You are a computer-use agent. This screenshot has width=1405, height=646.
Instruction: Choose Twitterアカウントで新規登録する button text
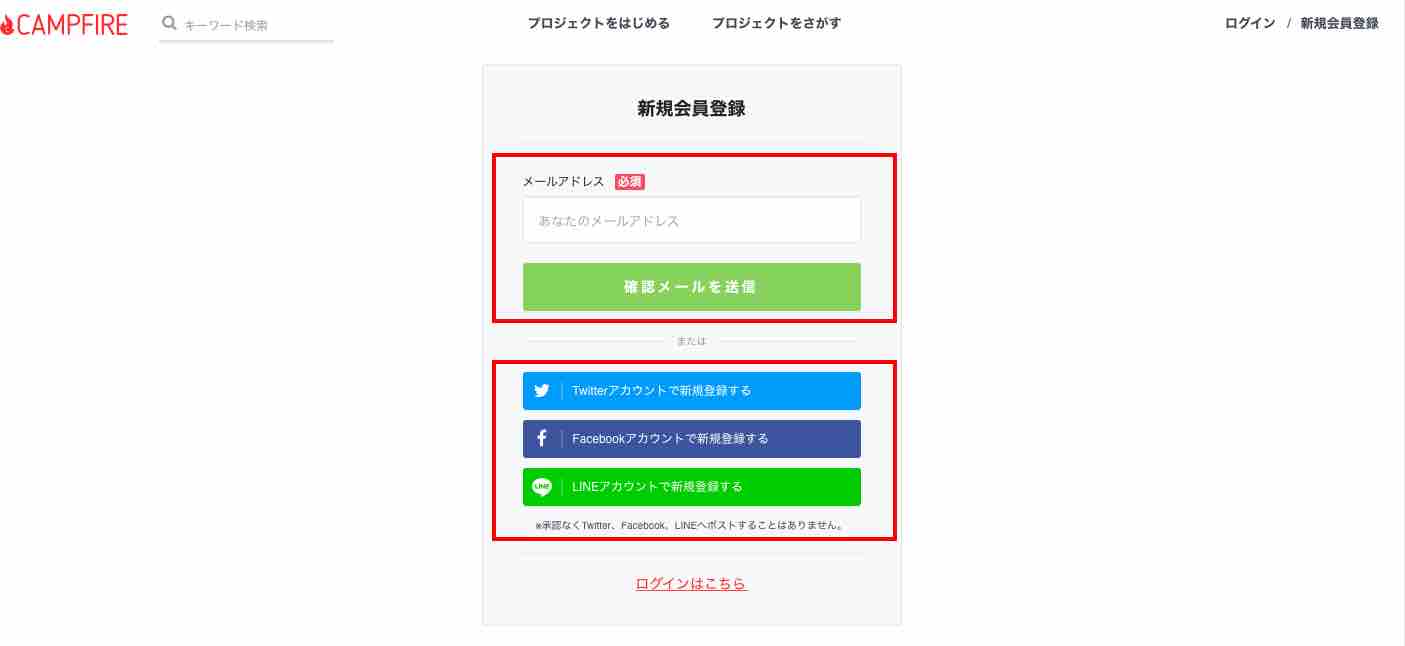[662, 391]
